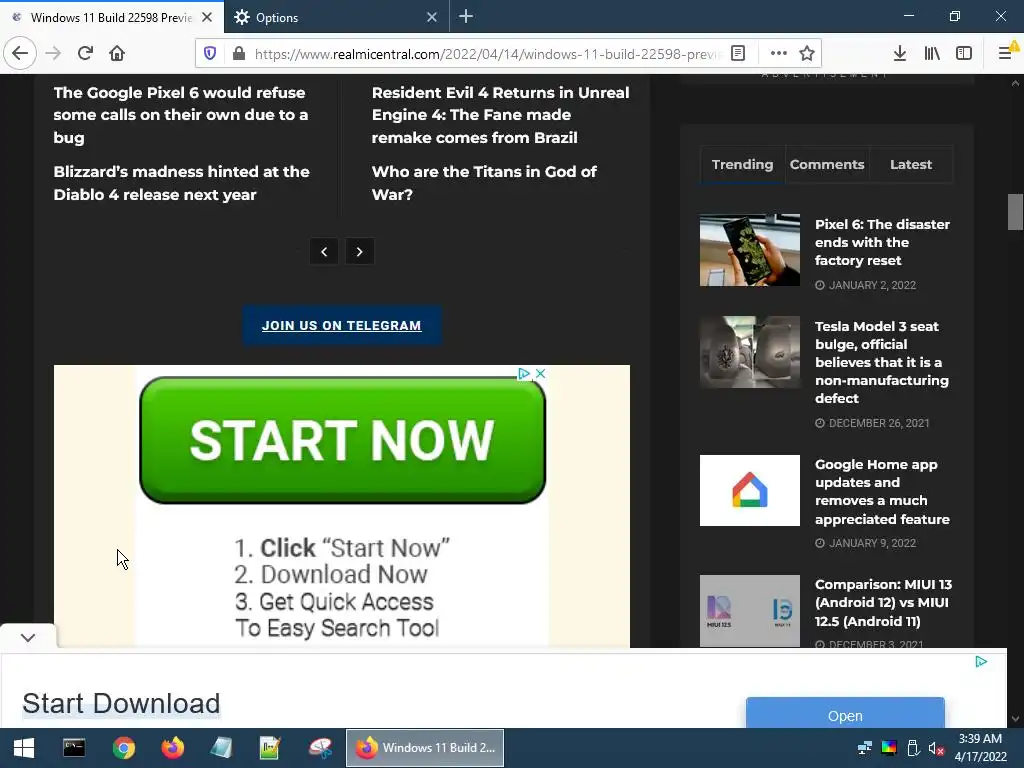Click the Google Home logo thumbnail
The height and width of the screenshot is (768, 1024).
750,490
